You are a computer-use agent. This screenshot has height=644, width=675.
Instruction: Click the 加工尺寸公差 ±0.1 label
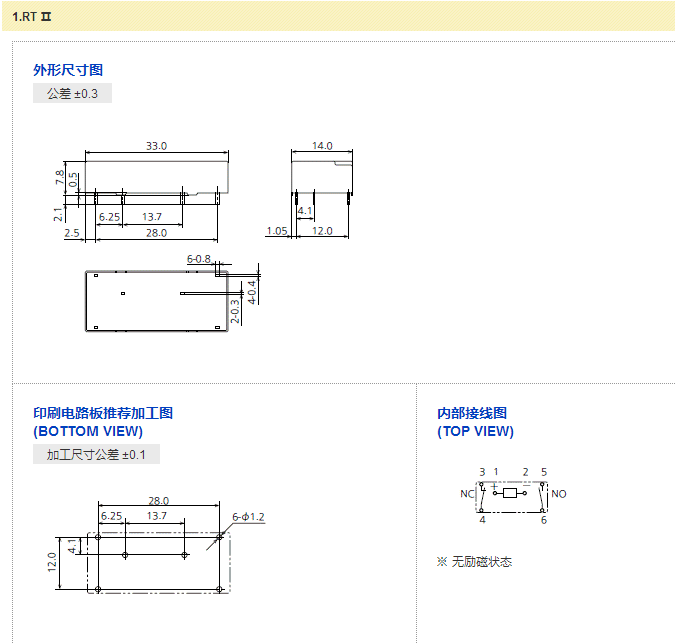click(x=96, y=455)
